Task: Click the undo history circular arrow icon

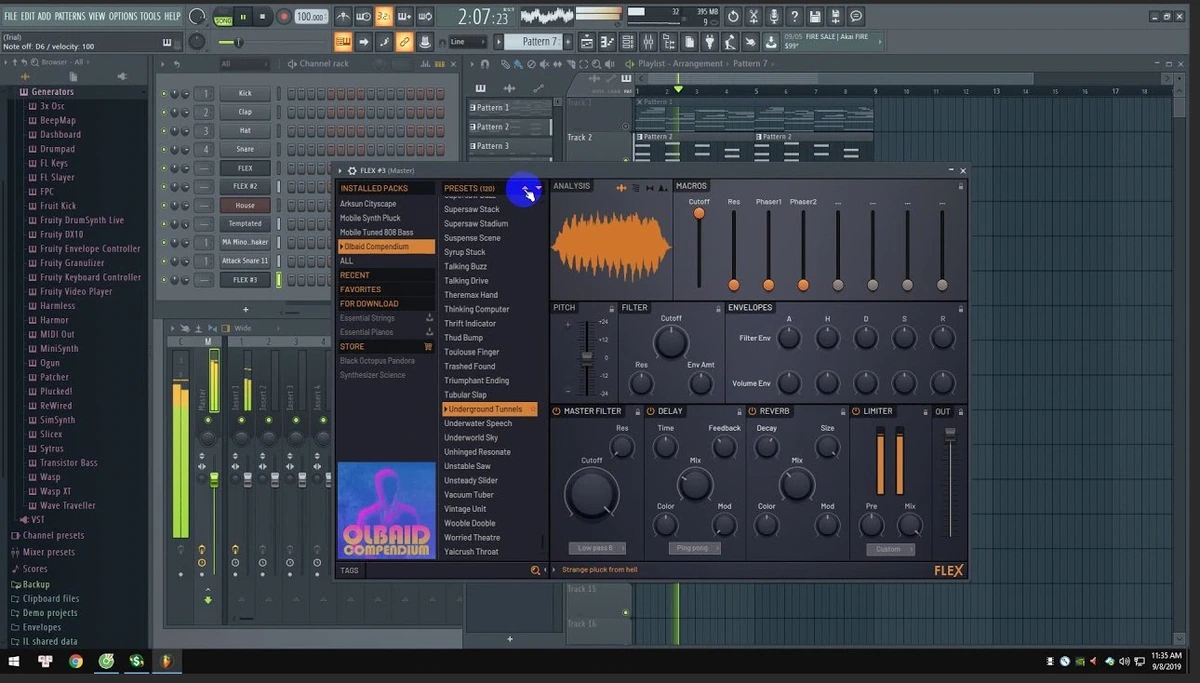Action: (x=734, y=16)
